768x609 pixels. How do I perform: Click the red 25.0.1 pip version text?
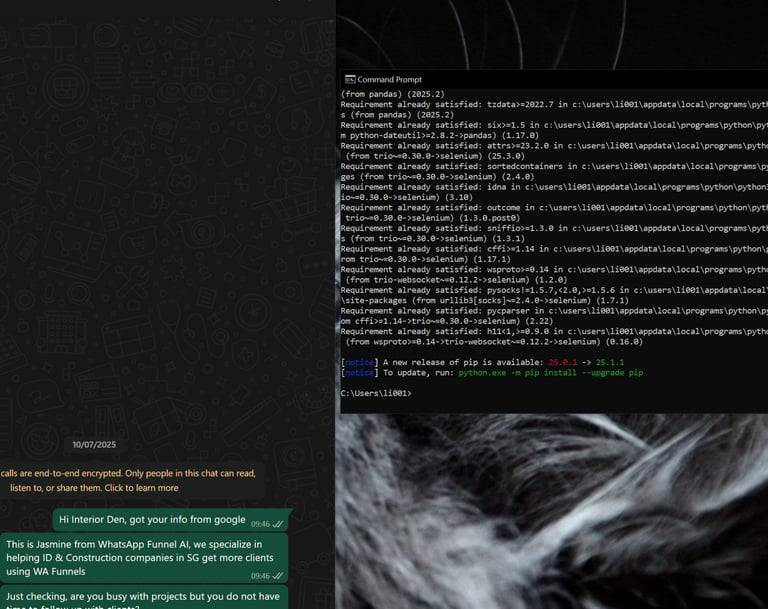click(x=562, y=363)
